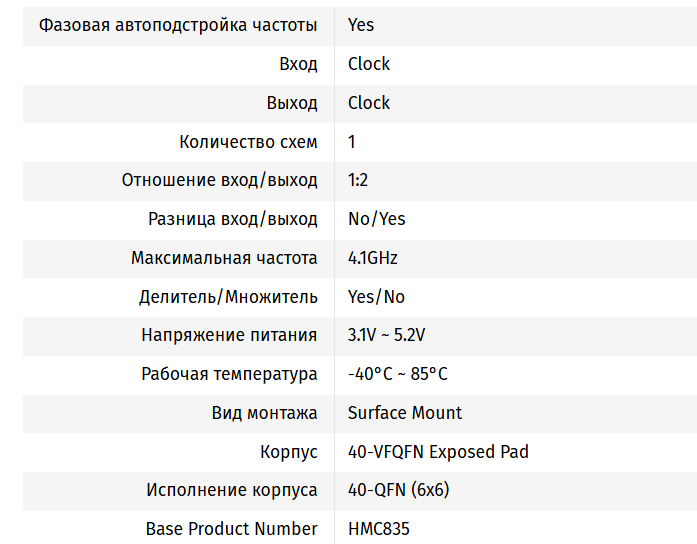The image size is (697, 544).
Task: Select the 'No/Yes' value
Action: [376, 219]
